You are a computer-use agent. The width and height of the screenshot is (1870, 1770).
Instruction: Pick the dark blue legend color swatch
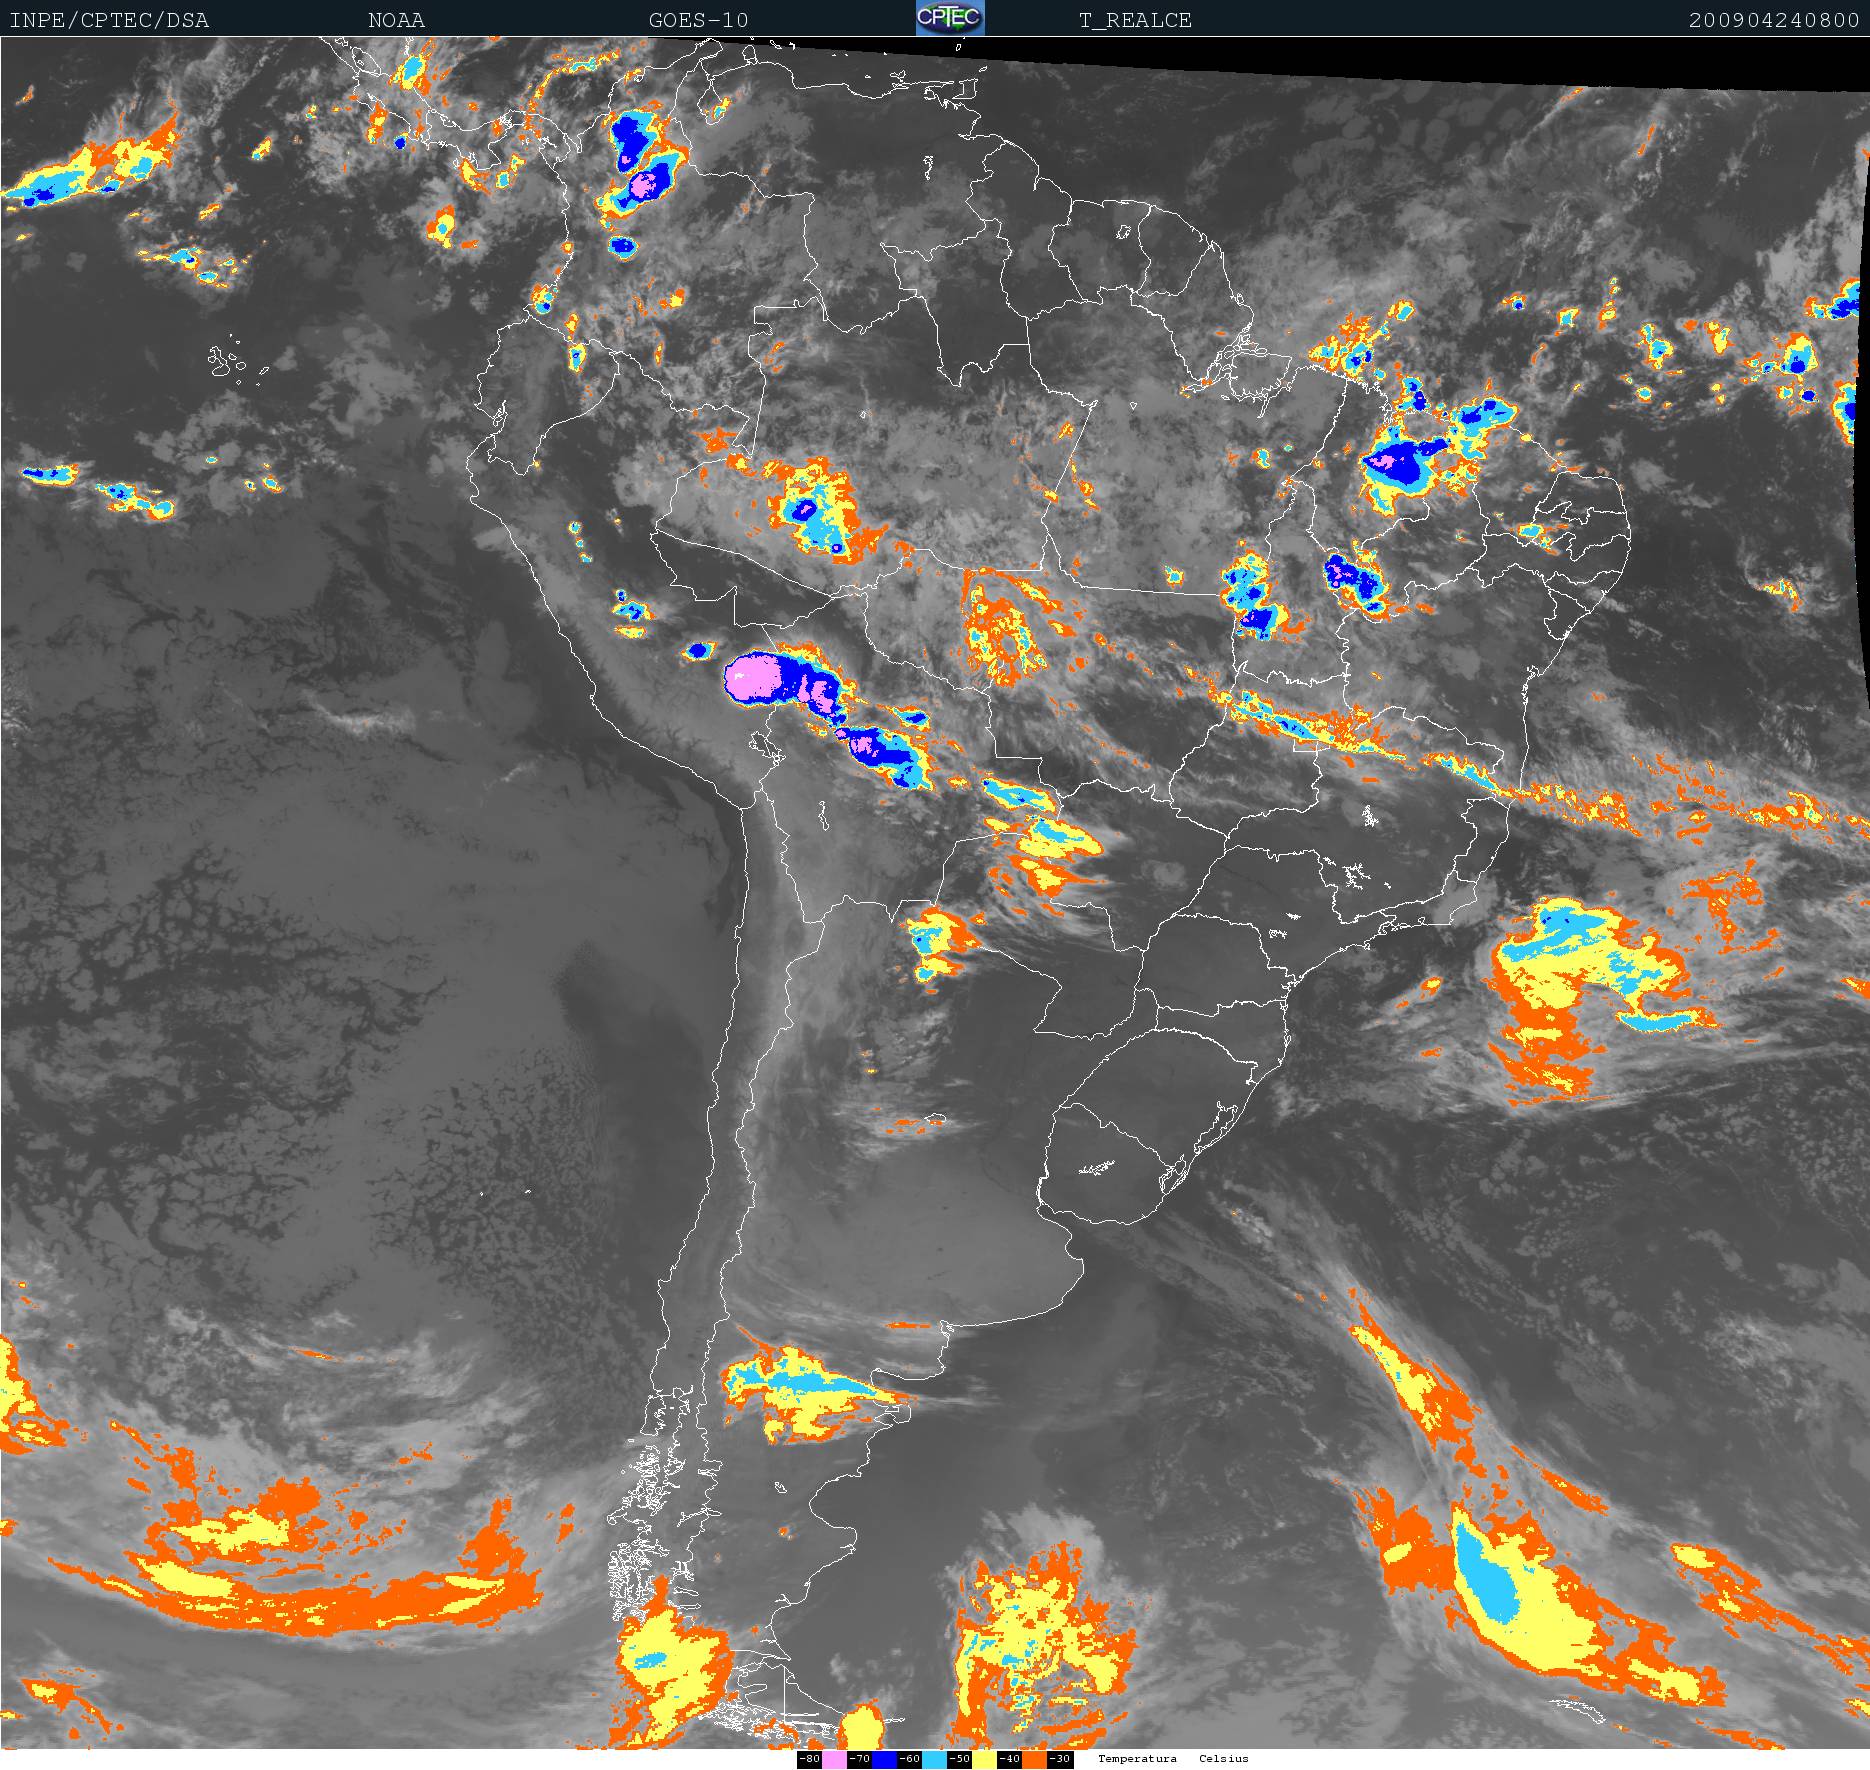click(x=884, y=1759)
